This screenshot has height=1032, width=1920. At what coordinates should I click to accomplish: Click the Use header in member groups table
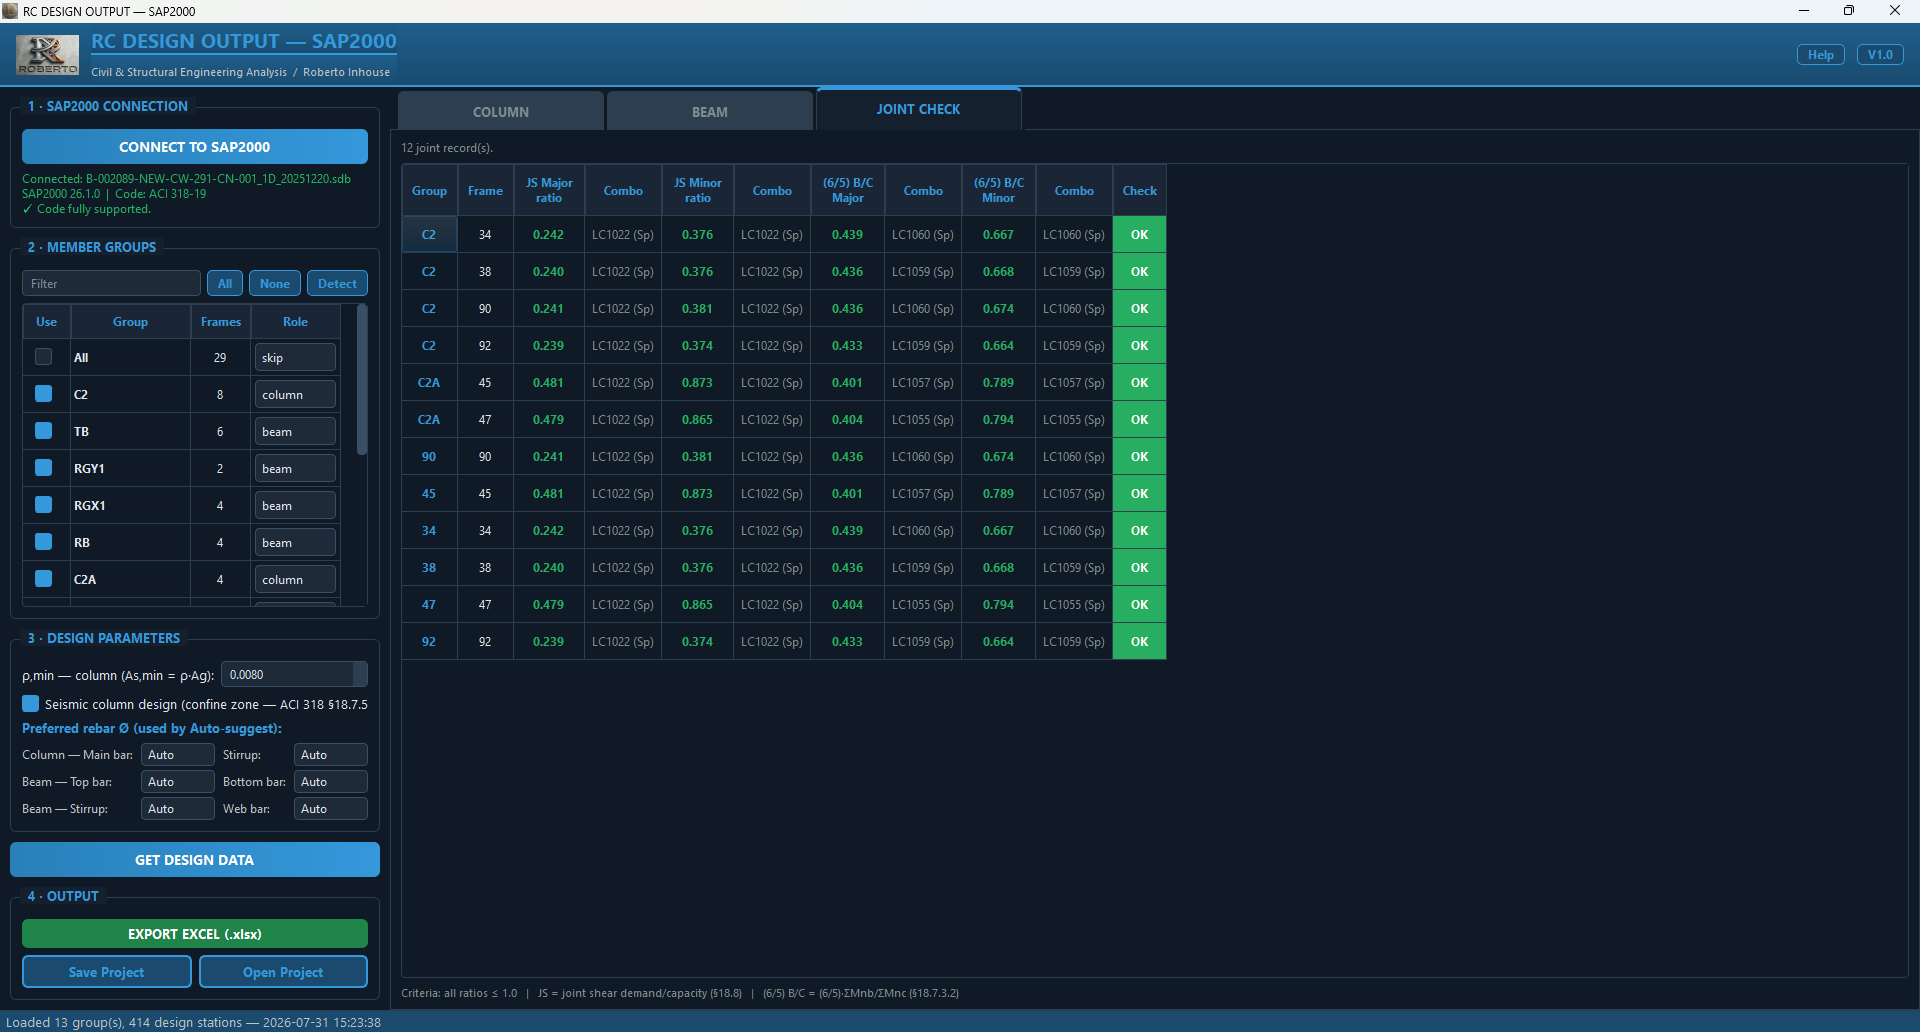[x=46, y=321]
